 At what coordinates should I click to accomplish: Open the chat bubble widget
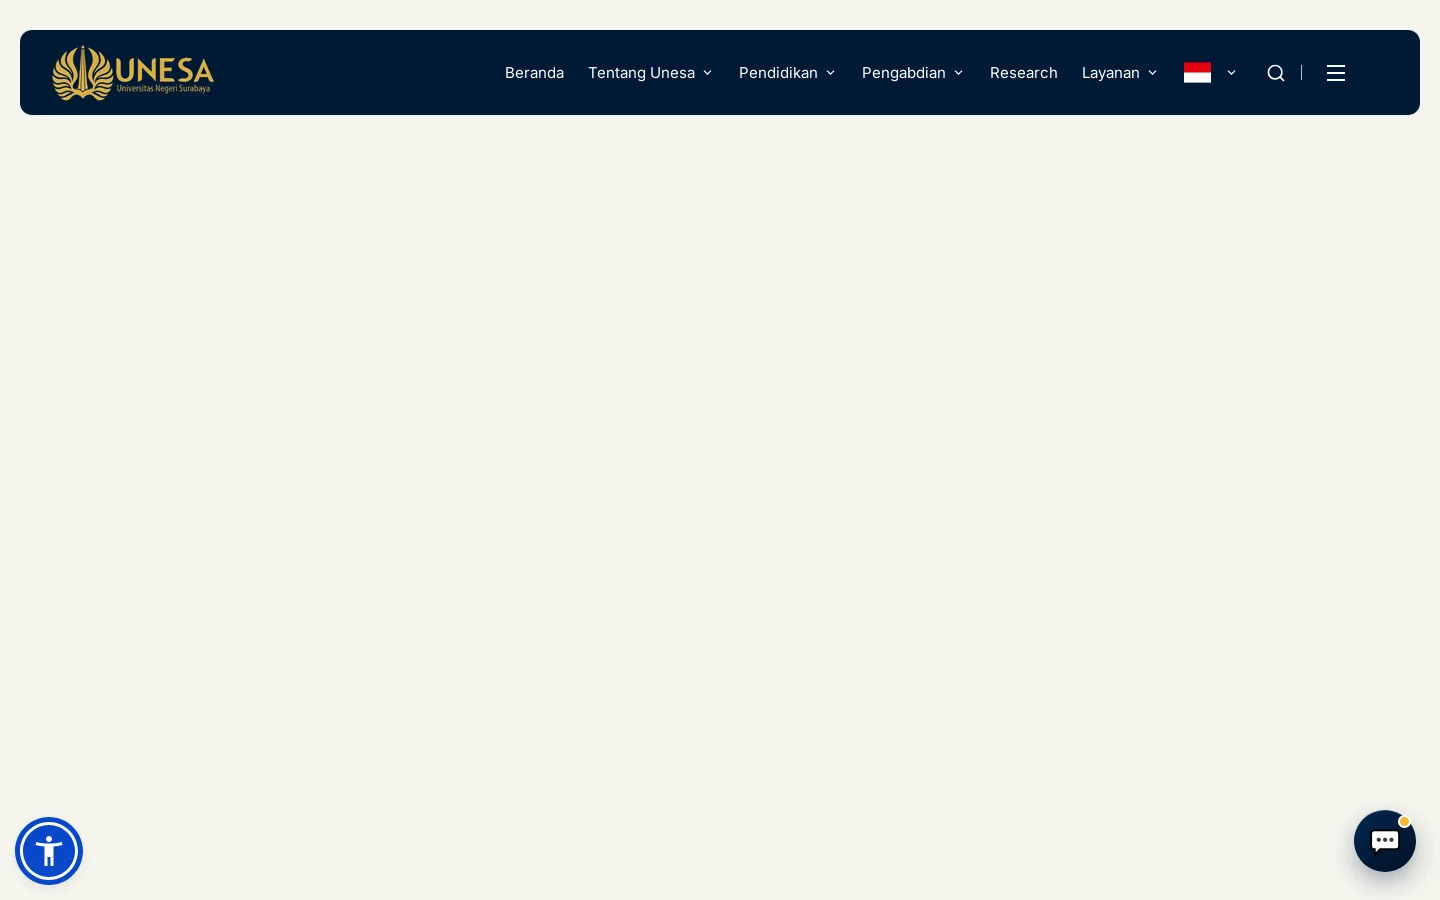click(1385, 841)
